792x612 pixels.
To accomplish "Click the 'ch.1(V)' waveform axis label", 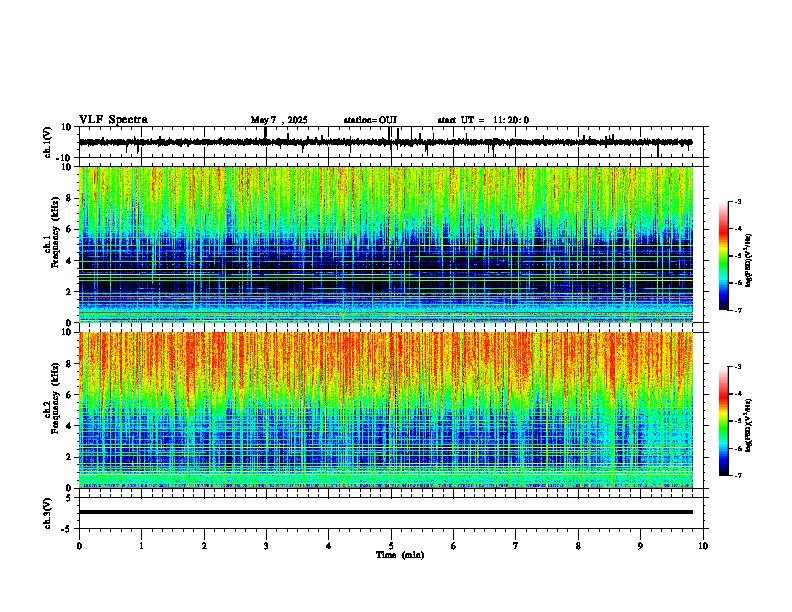I will pos(47,142).
